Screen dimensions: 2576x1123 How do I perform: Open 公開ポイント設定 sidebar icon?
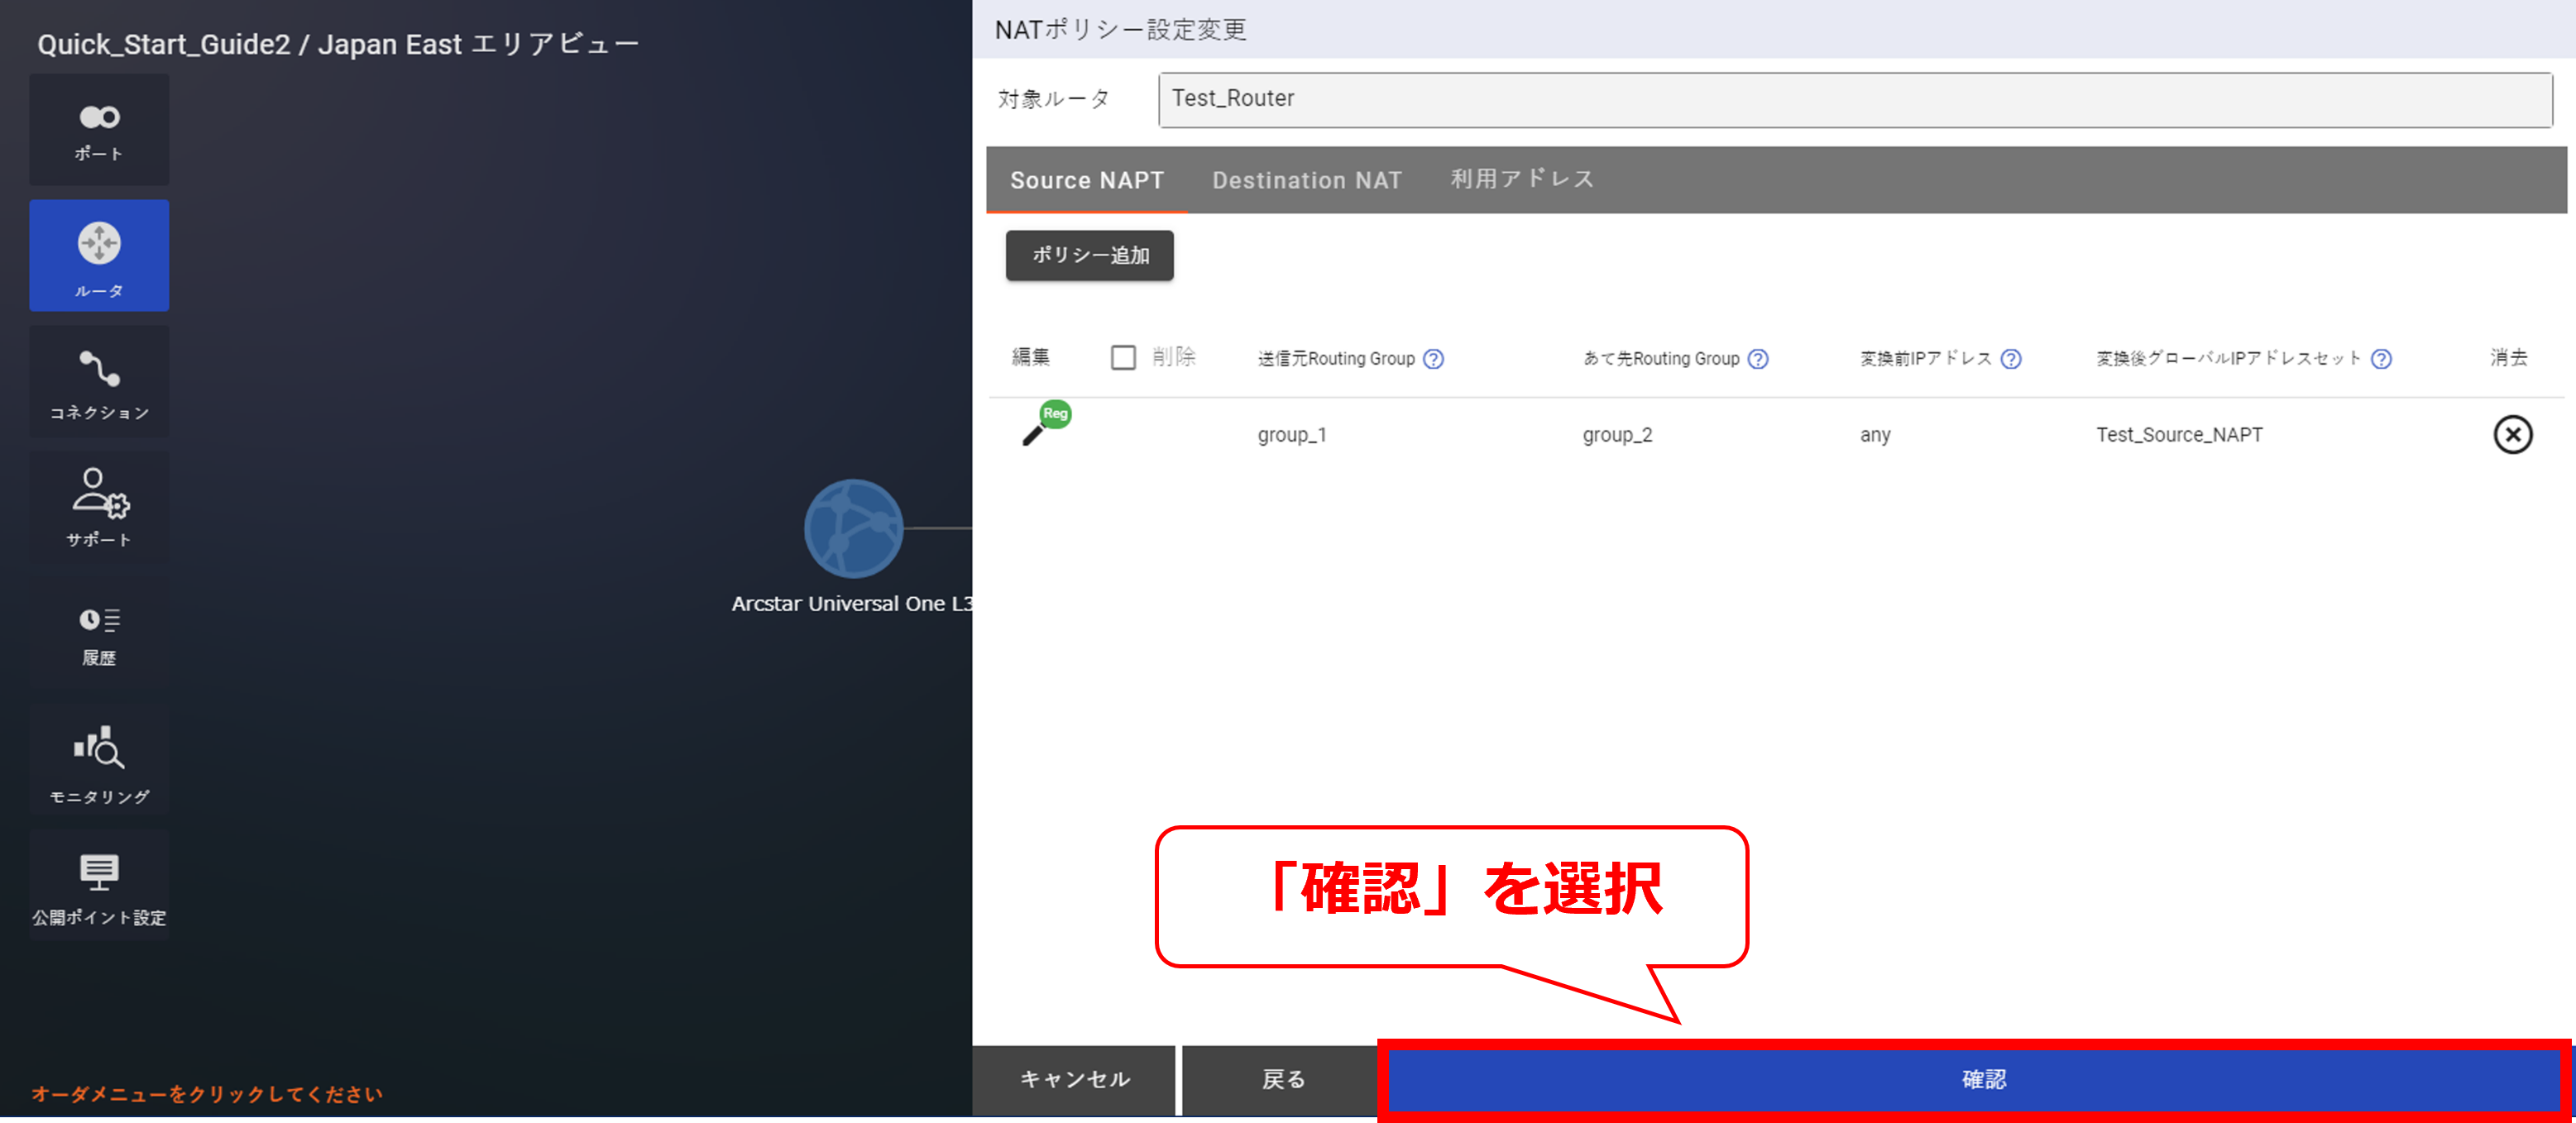pyautogui.click(x=99, y=886)
